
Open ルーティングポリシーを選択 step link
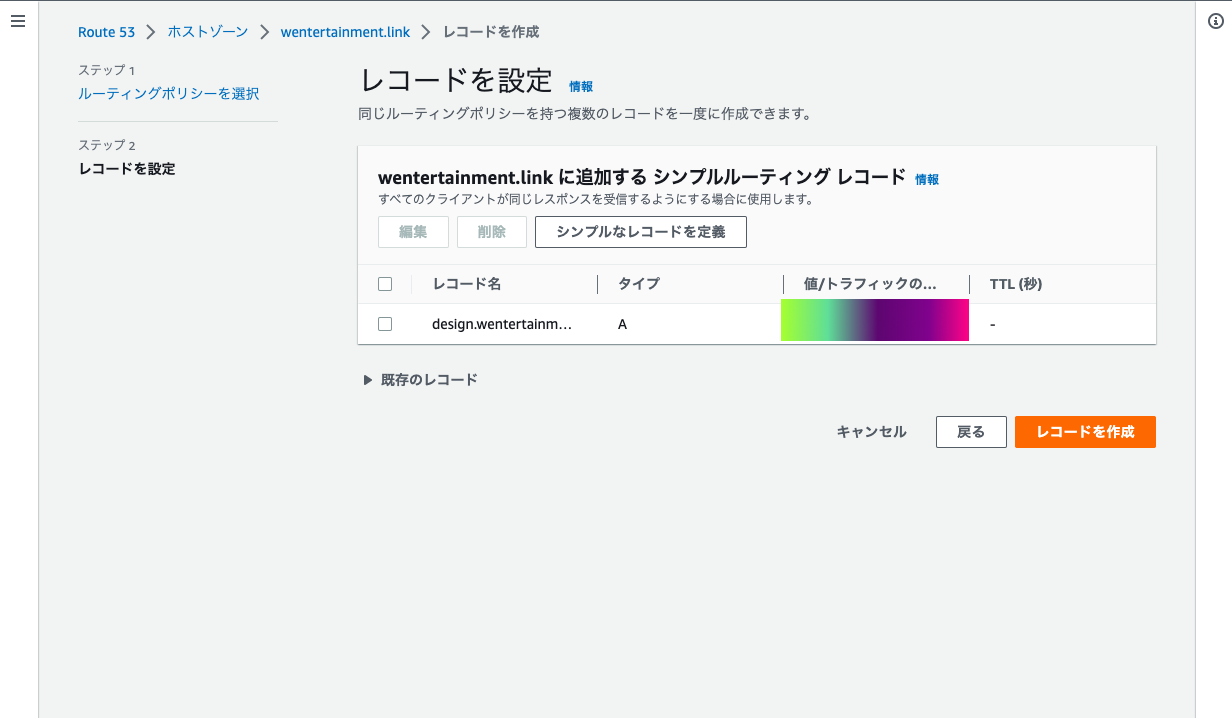pyautogui.click(x=168, y=93)
